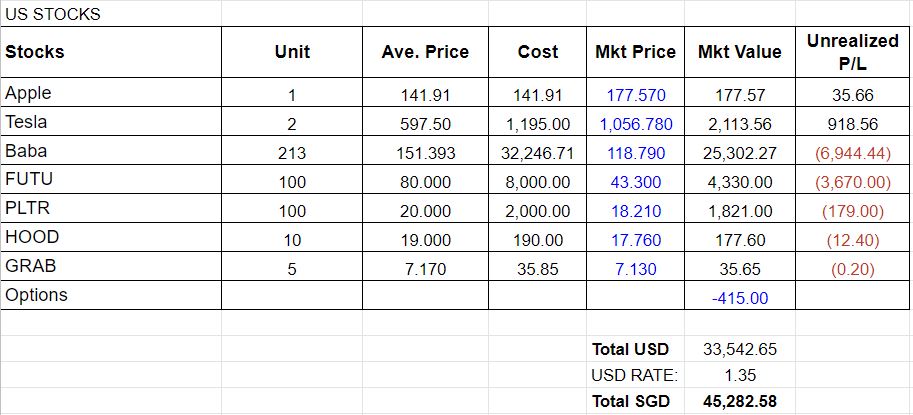Select Tesla market price 1,056.780

[635, 124]
